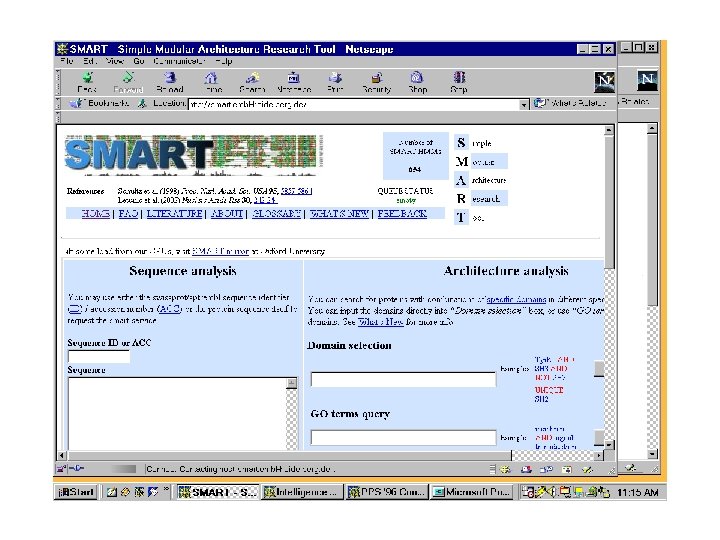
Task: Switch to Intelligence taskbar button
Action: coord(302,492)
